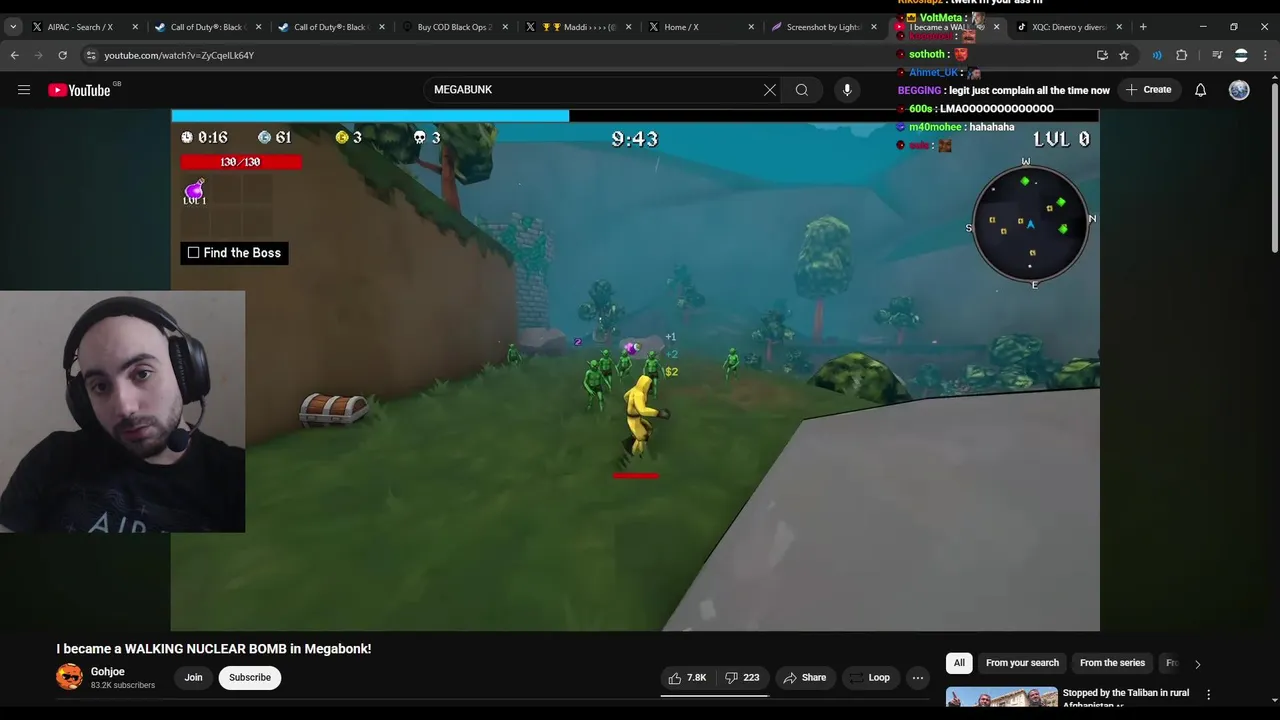This screenshot has height=720, width=1280.
Task: Click the video progress bar at top of player
Action: coord(635,116)
